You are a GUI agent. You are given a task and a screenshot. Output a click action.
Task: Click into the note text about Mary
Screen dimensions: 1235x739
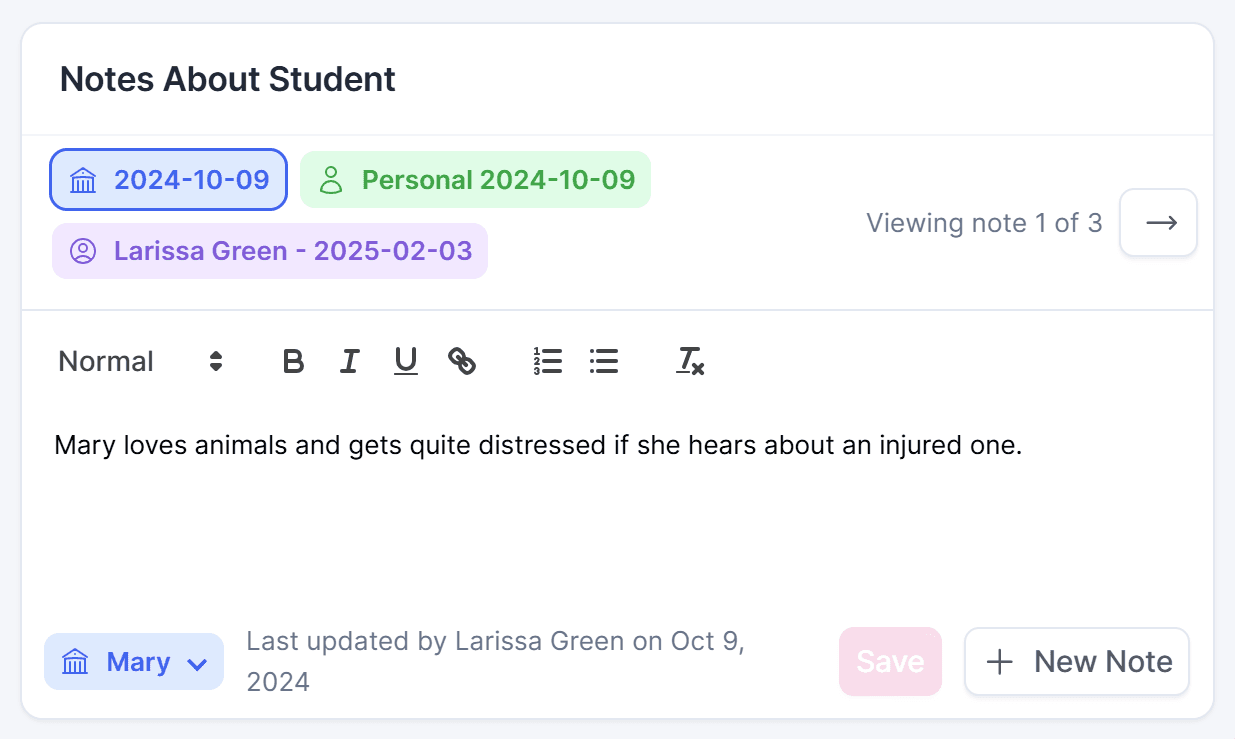point(538,445)
